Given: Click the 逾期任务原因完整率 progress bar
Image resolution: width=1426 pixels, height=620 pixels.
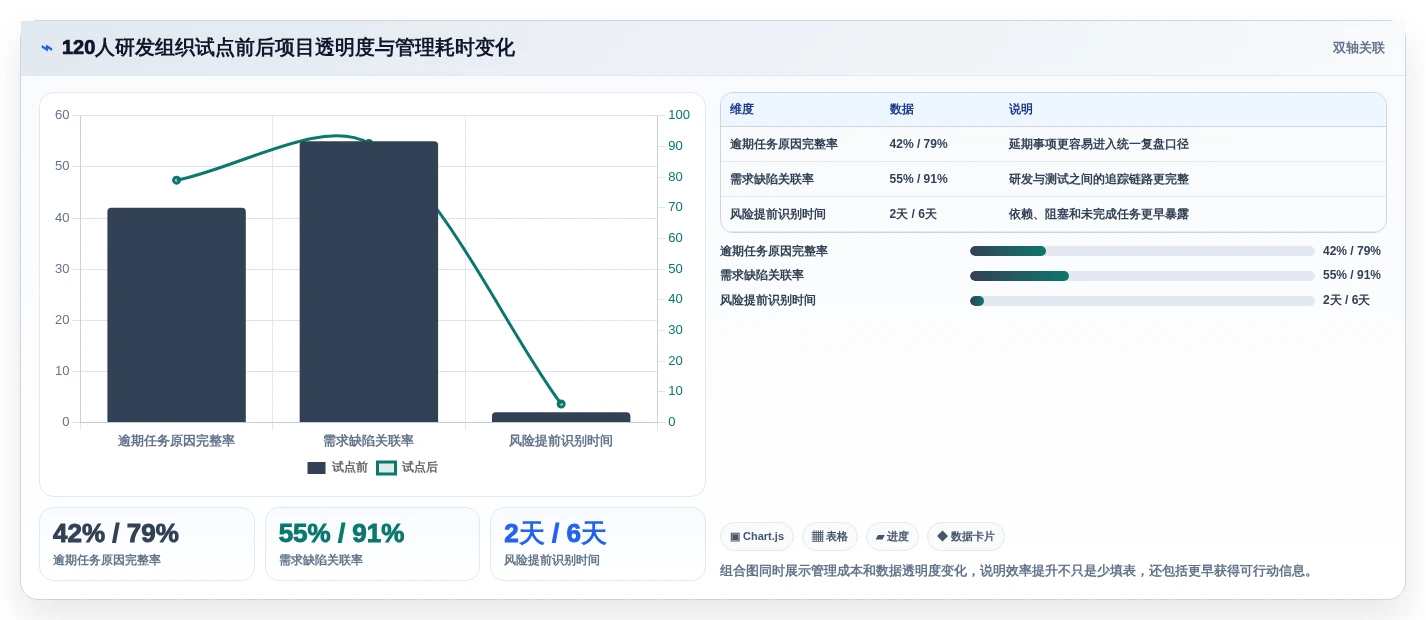Looking at the screenshot, I should pyautogui.click(x=1142, y=251).
